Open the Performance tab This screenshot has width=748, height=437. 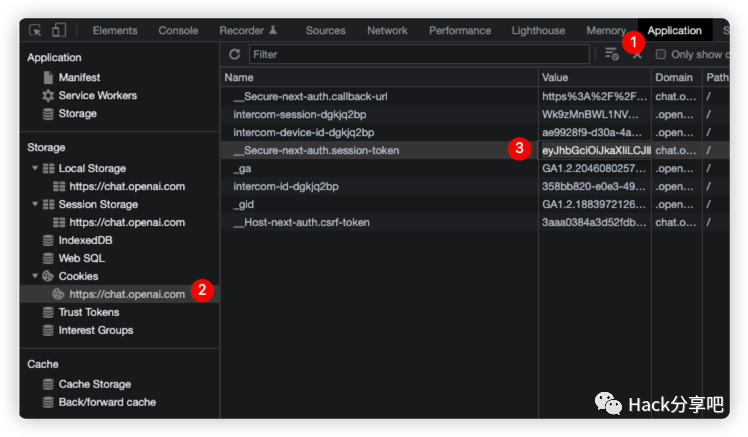pyautogui.click(x=460, y=31)
